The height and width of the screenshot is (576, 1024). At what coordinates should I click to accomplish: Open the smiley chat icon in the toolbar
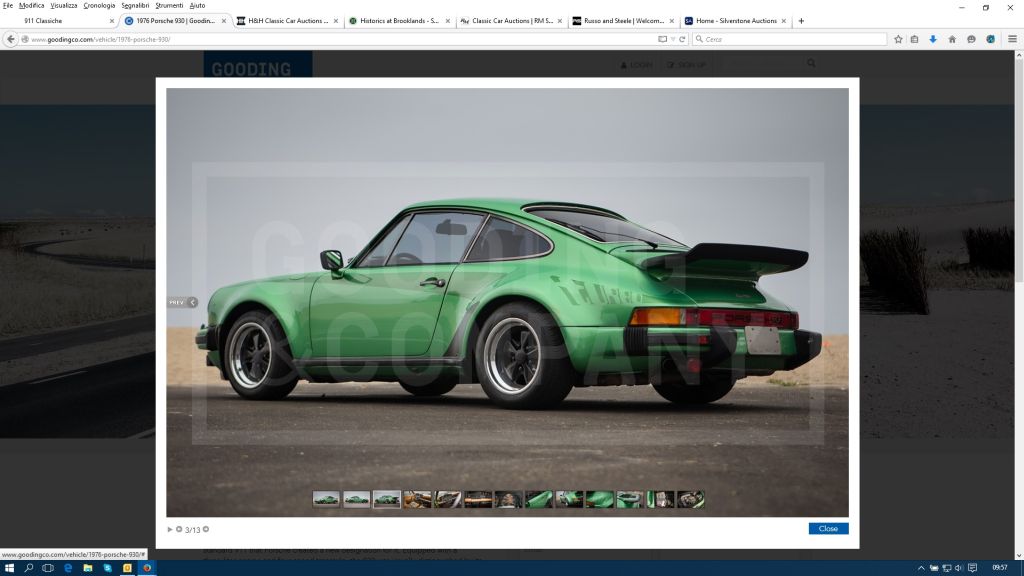tap(972, 39)
